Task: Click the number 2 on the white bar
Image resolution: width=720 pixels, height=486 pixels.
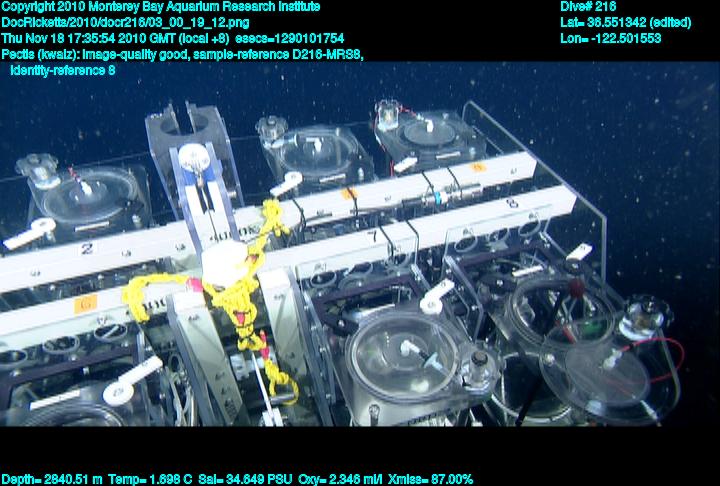Action: (88, 248)
